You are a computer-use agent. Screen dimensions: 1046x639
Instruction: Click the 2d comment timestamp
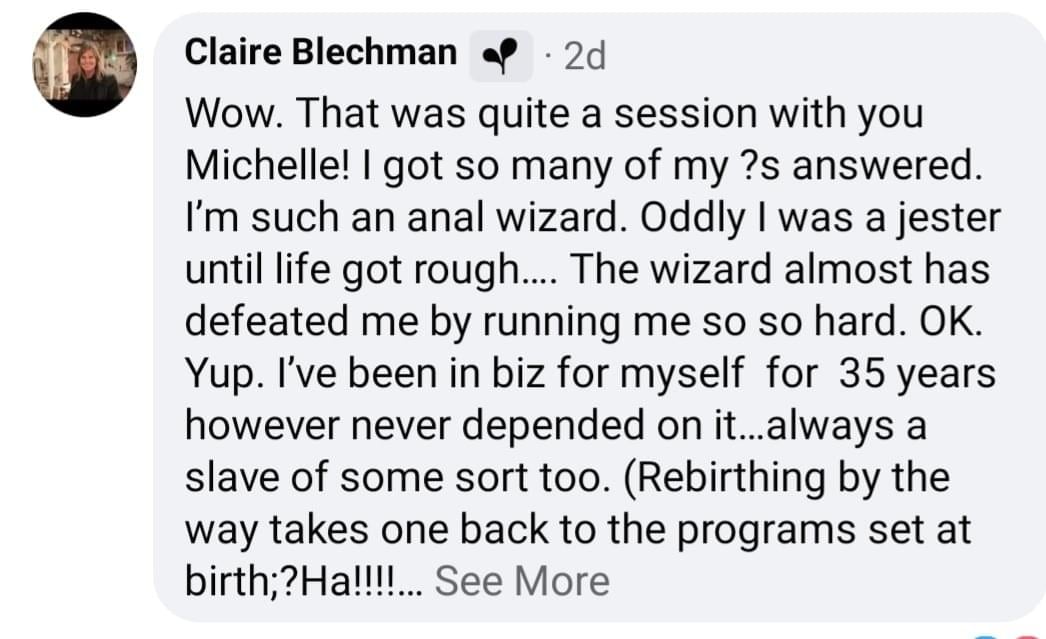tap(585, 56)
